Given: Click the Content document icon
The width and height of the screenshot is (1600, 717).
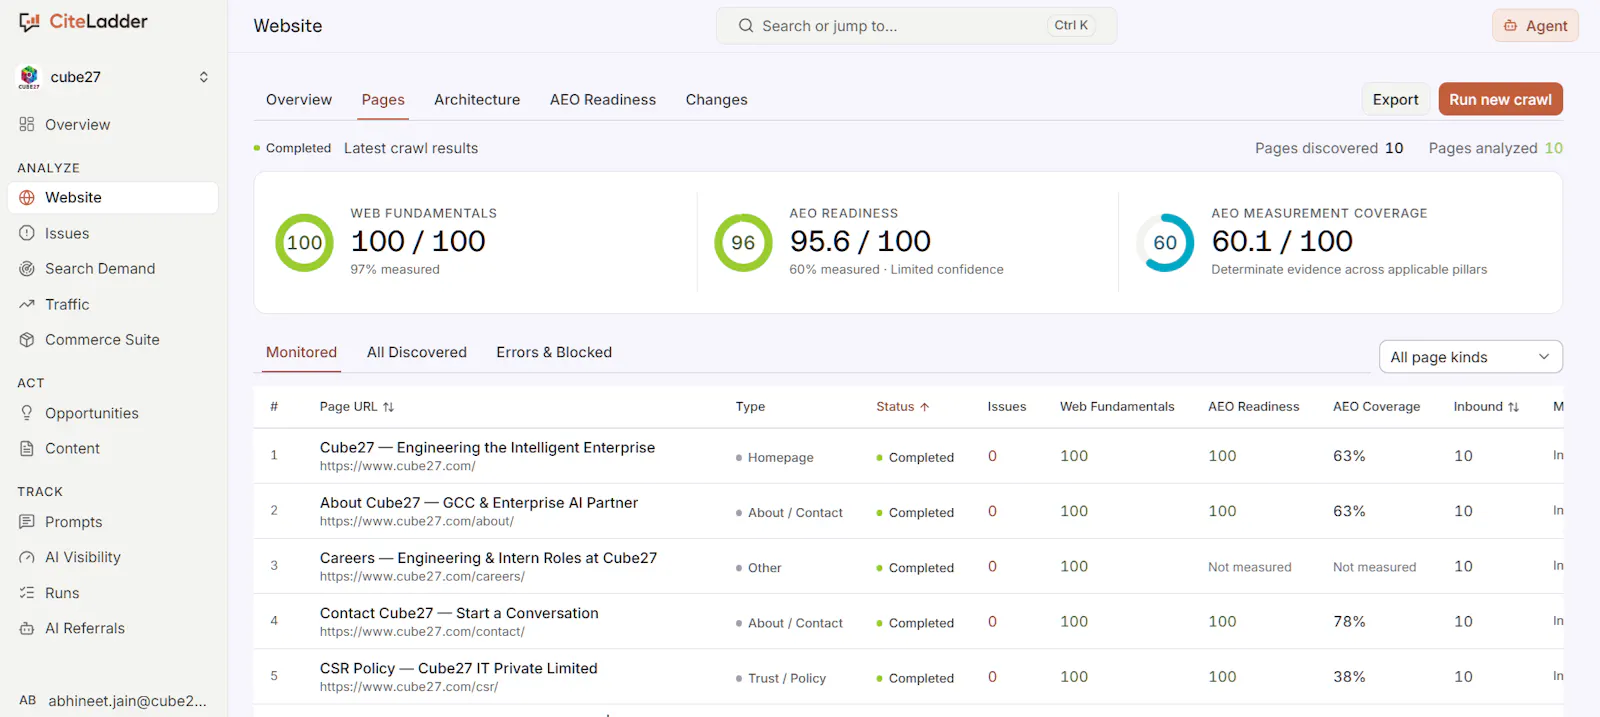Looking at the screenshot, I should click(27, 449).
